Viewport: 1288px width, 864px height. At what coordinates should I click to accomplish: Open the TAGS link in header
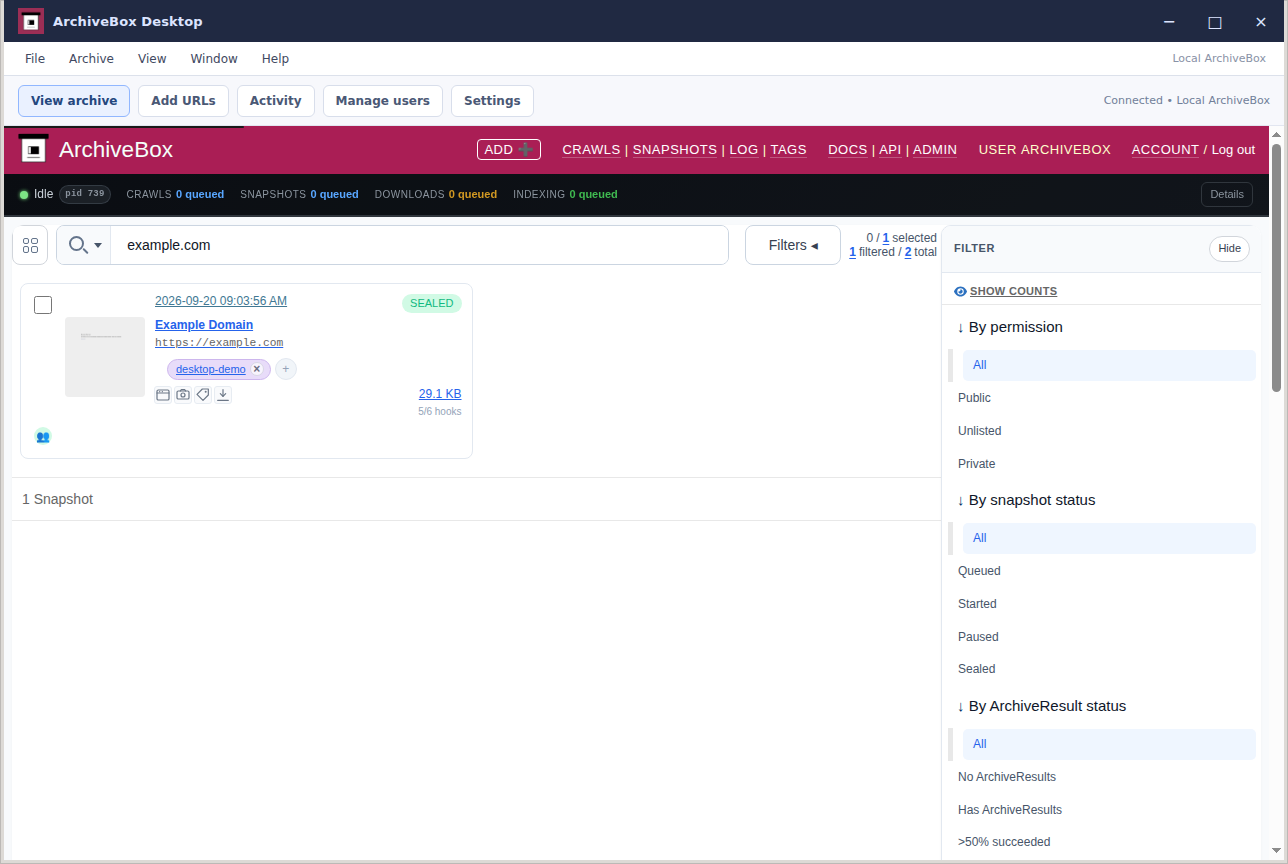pyautogui.click(x=788, y=149)
